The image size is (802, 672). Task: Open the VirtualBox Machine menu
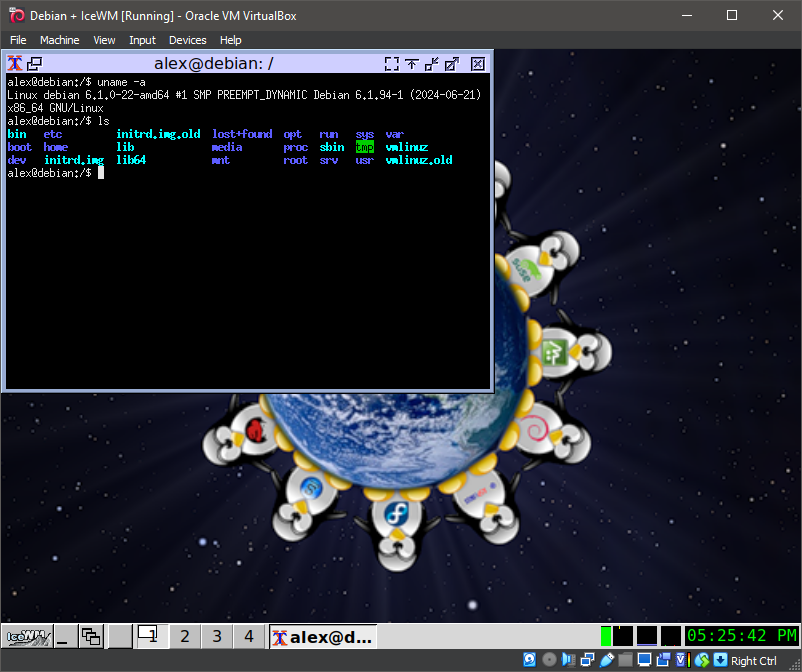pos(59,40)
